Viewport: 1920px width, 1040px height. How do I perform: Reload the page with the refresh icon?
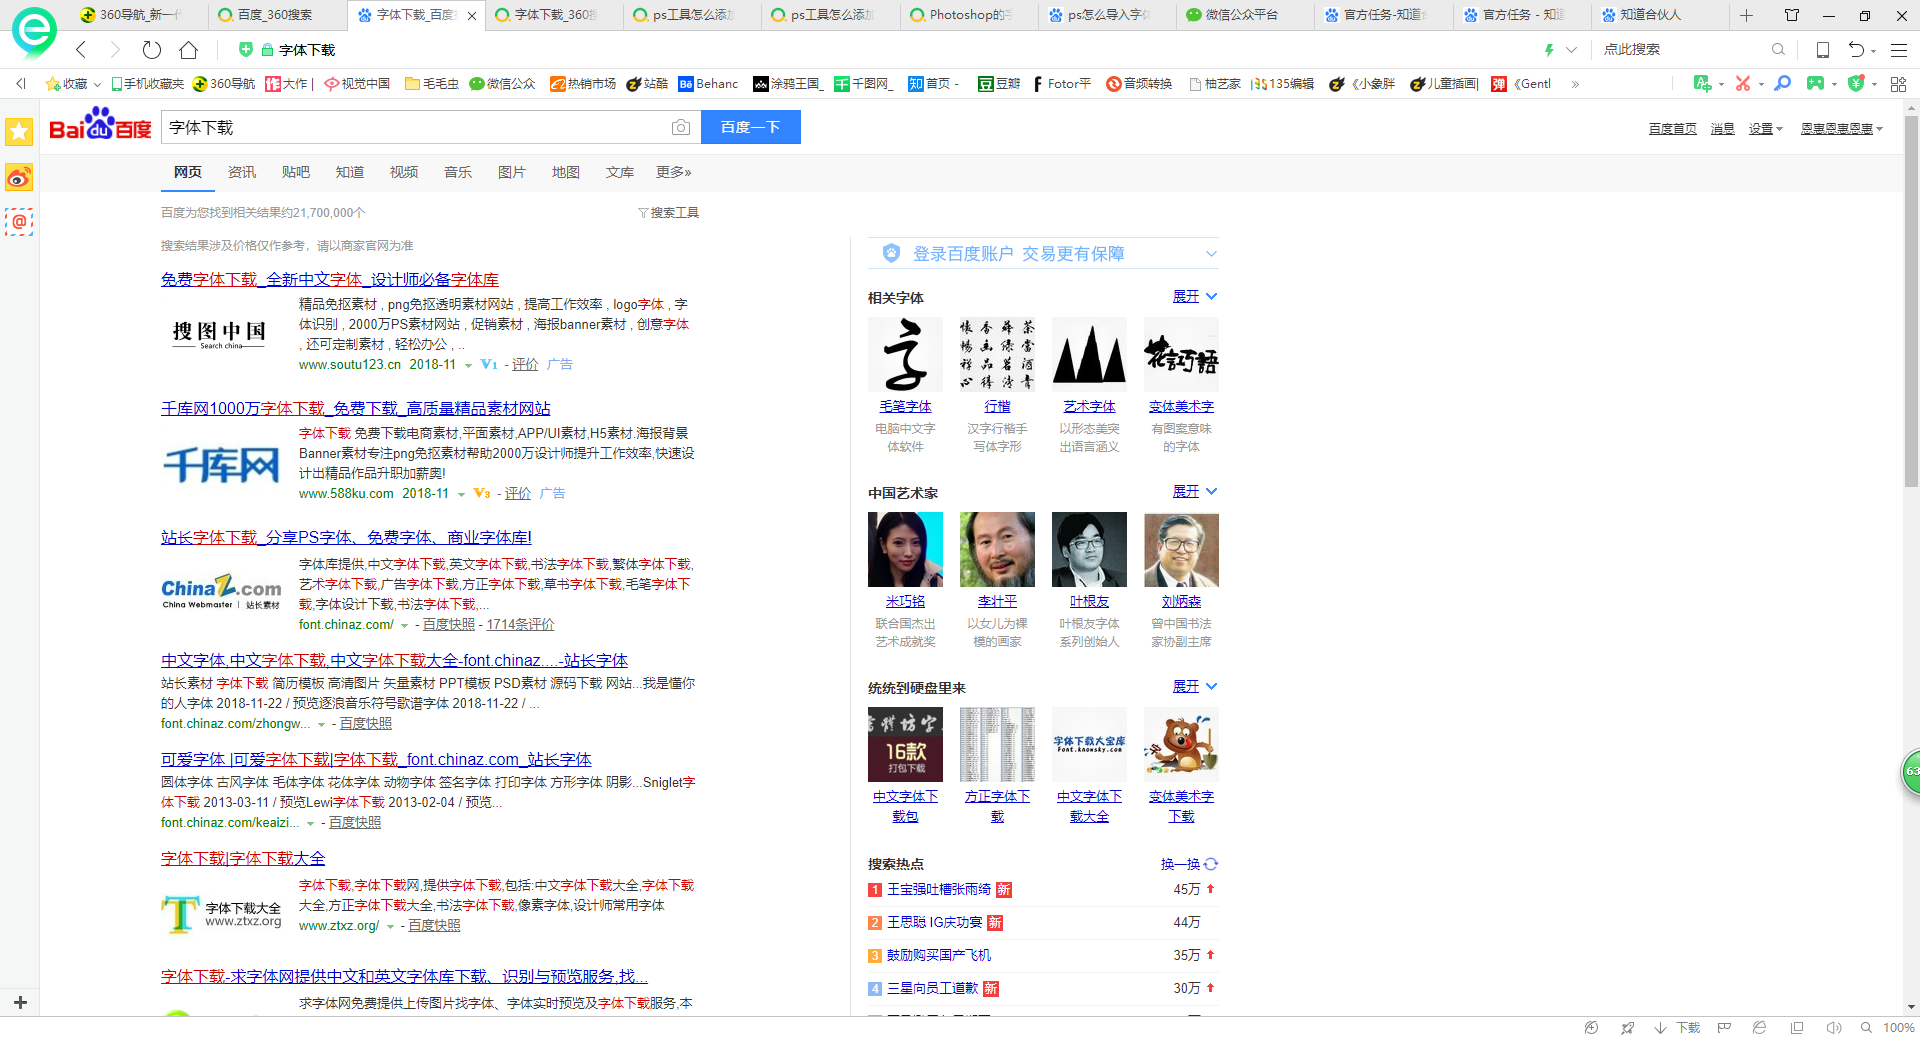point(152,50)
